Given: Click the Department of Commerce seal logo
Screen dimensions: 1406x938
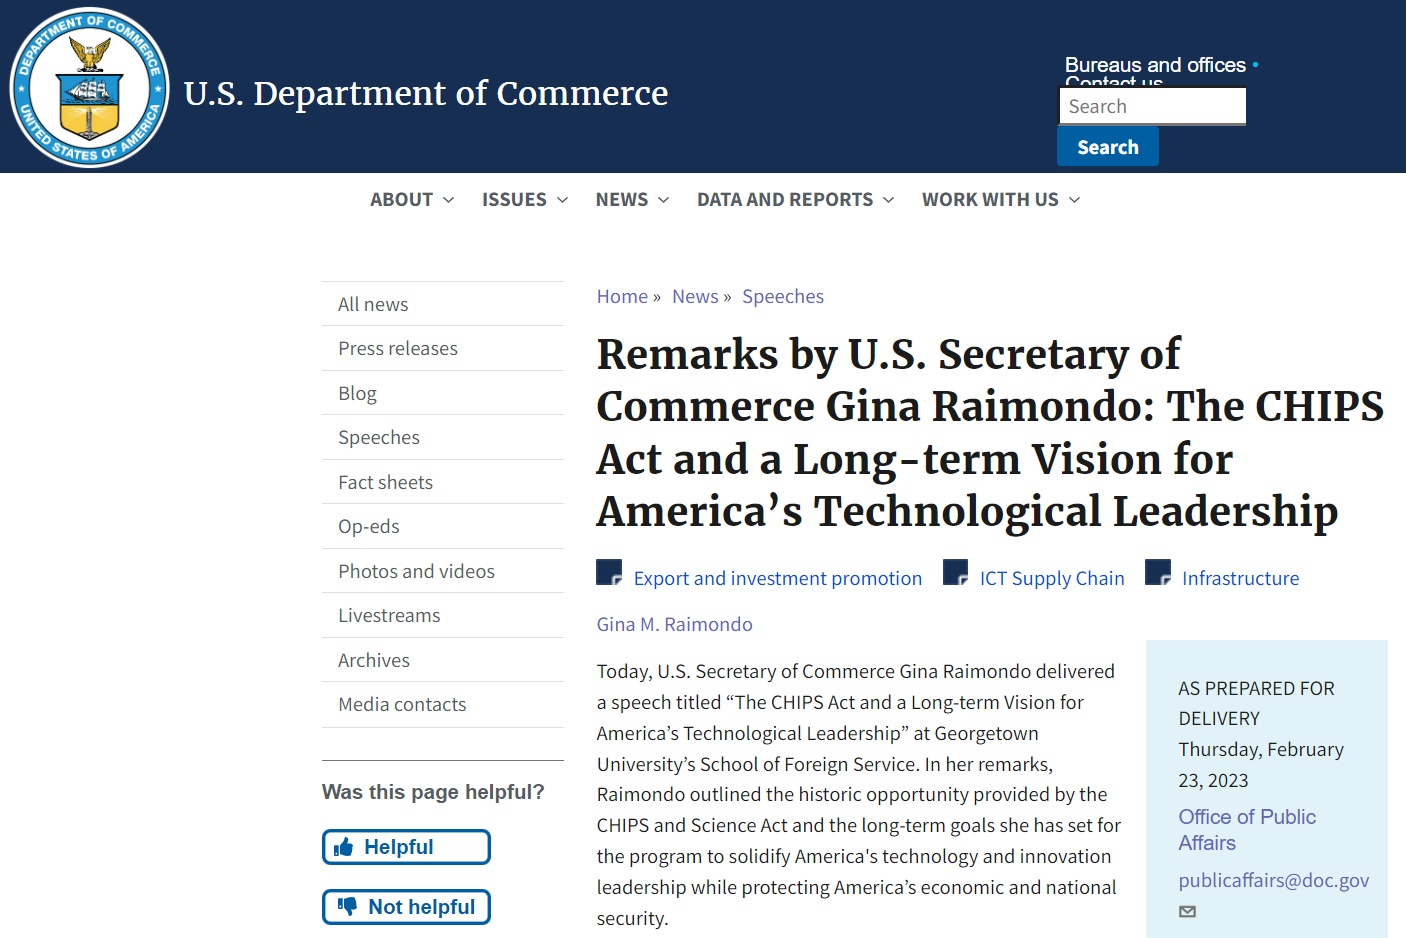Looking at the screenshot, I should [90, 88].
